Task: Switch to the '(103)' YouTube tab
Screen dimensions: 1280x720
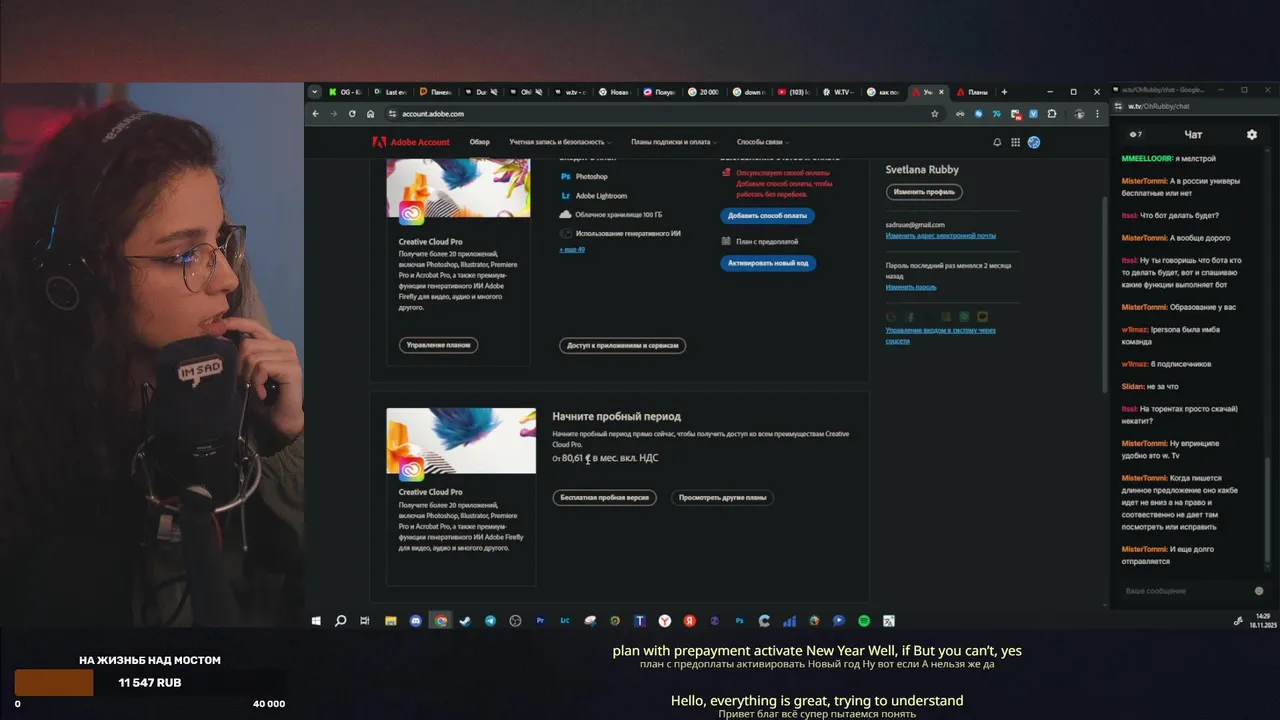Action: pos(795,92)
